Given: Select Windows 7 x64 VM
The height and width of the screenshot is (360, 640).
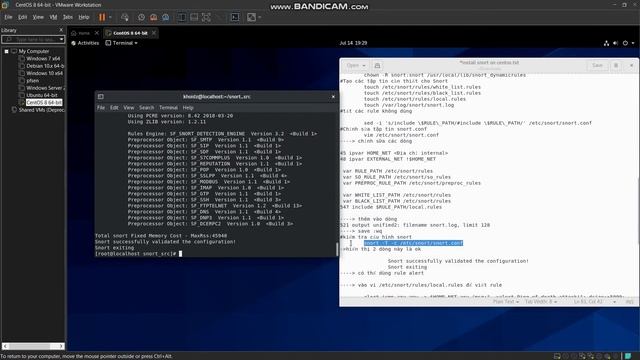Looking at the screenshot, I should 43,58.
